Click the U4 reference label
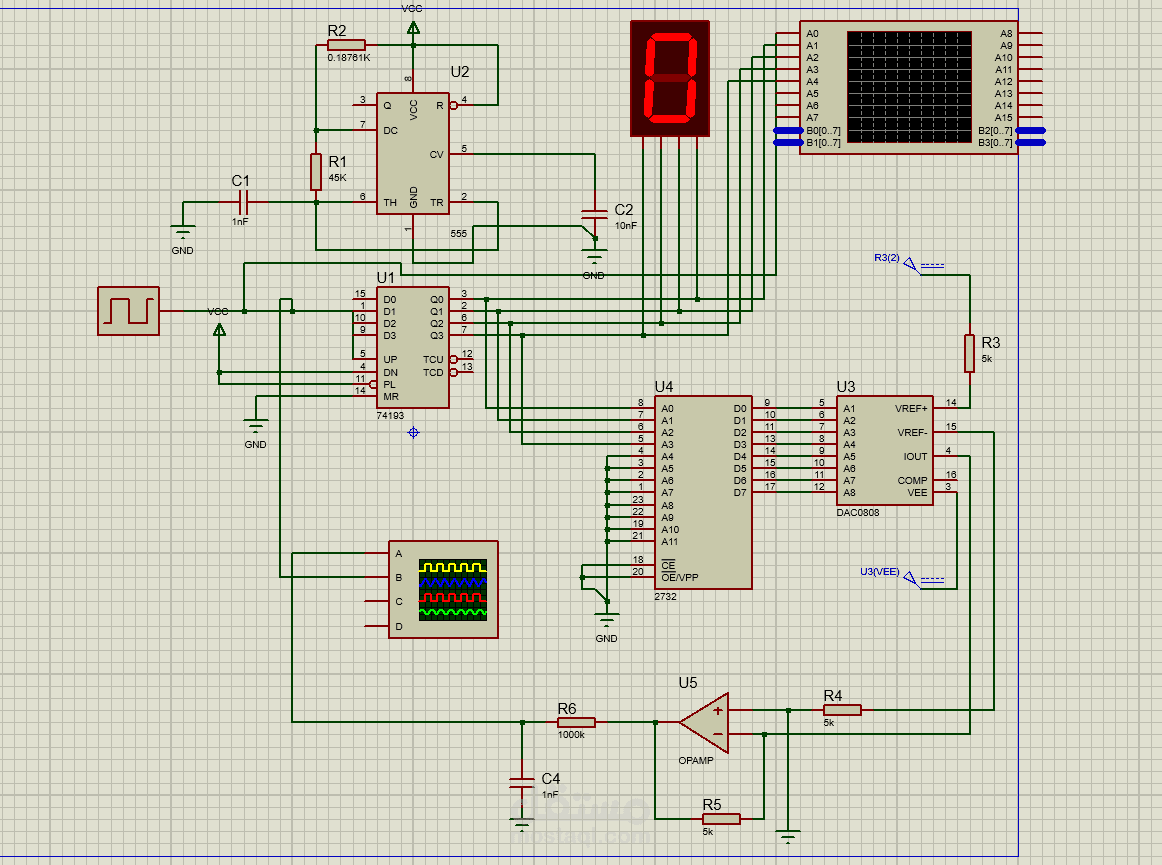 (x=663, y=386)
